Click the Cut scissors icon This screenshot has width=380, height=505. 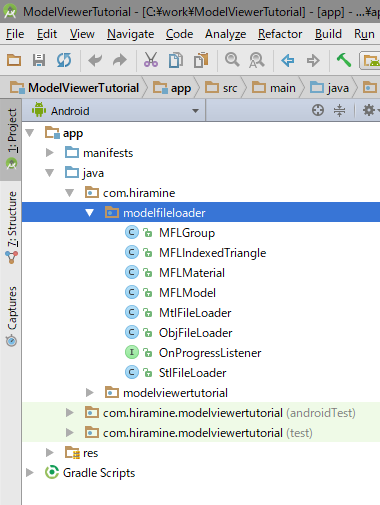click(x=151, y=60)
